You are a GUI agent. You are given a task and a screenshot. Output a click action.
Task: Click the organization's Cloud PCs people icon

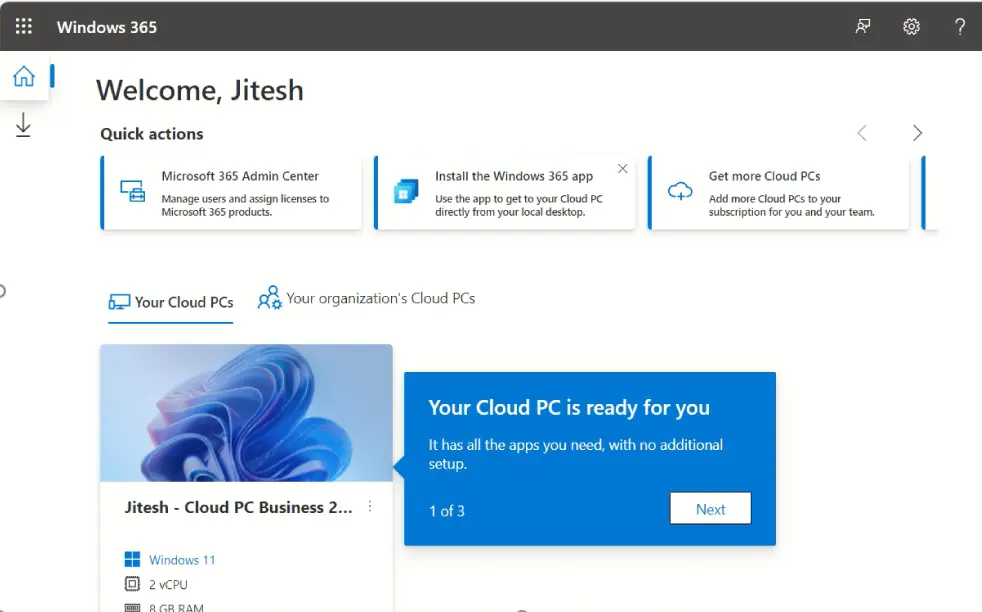coord(270,298)
